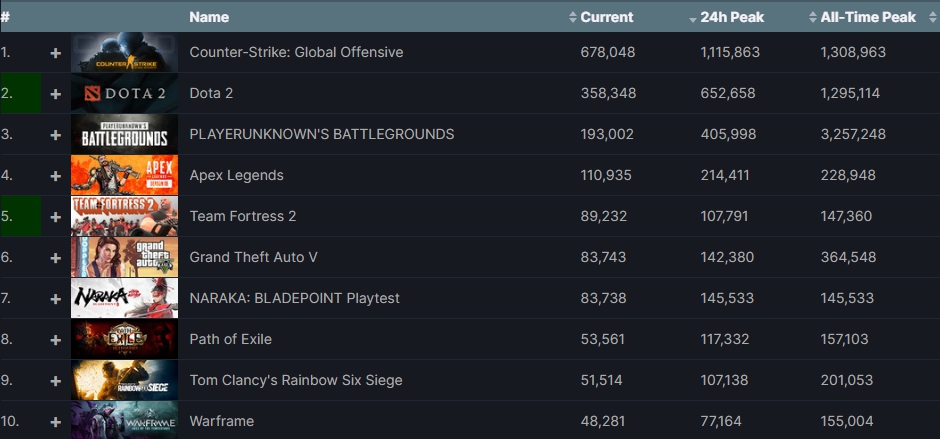Click the # rank column header
The height and width of the screenshot is (439, 940).
pos(6,17)
